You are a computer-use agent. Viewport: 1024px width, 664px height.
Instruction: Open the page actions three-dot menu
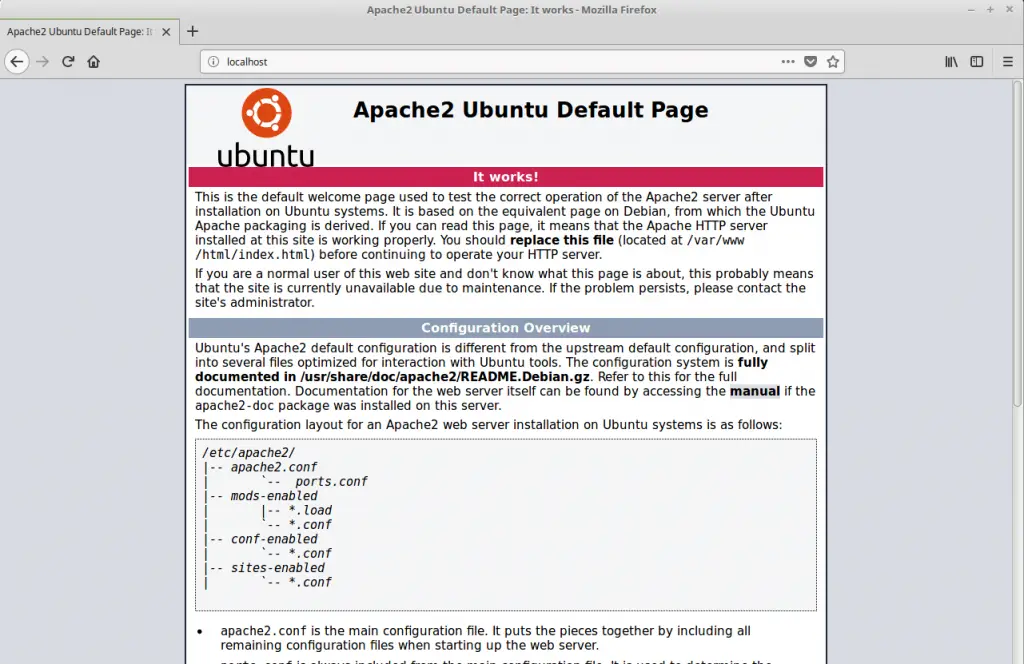[788, 61]
